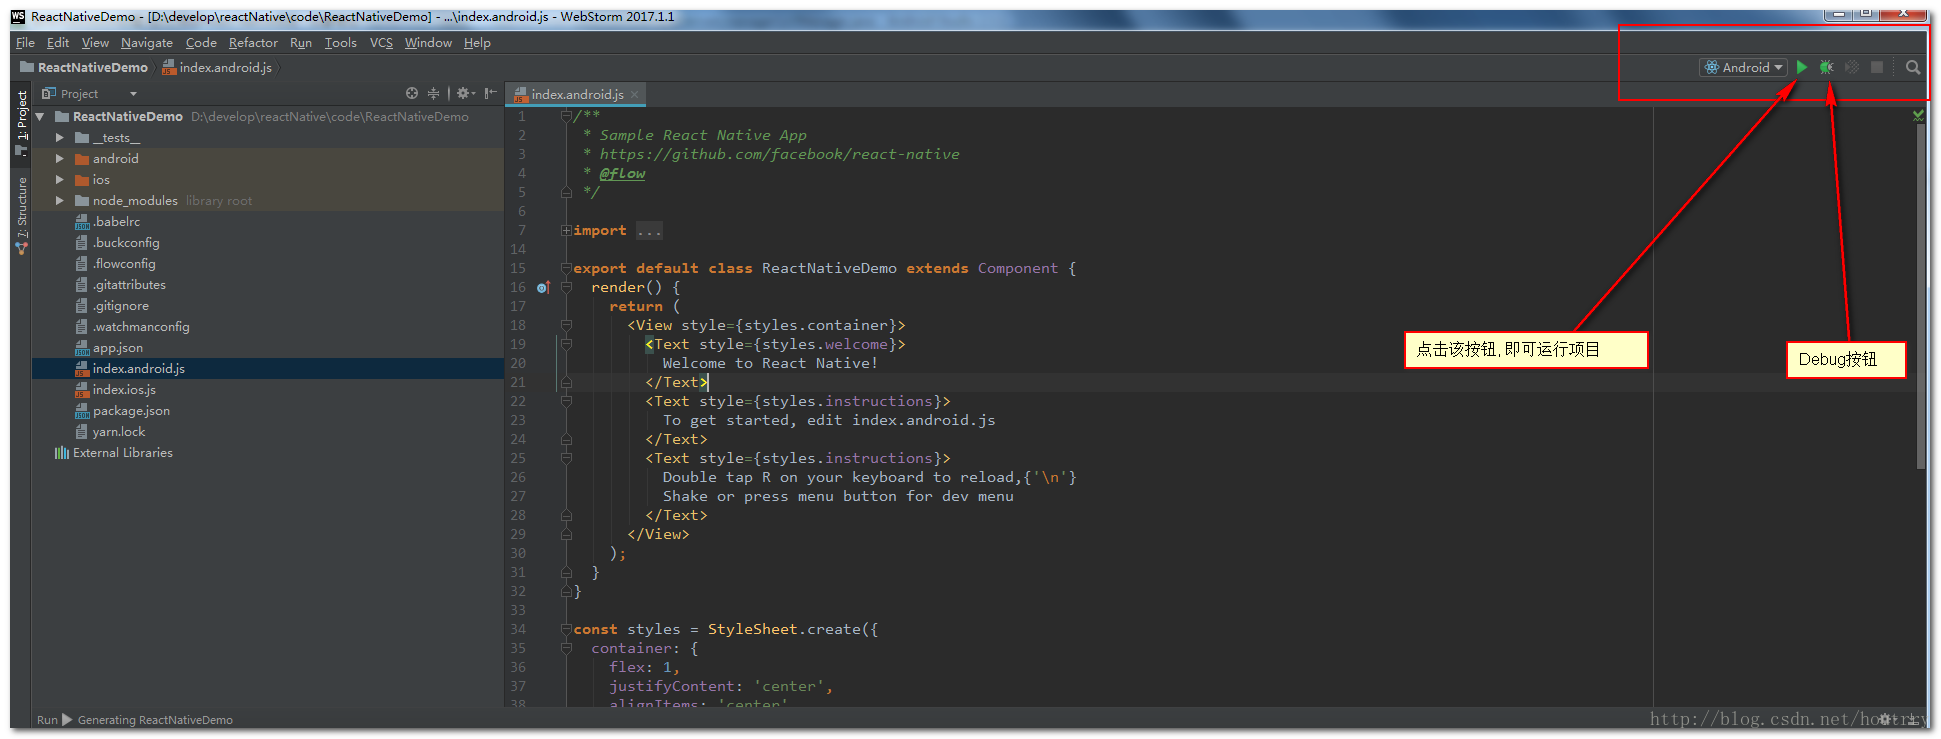Expand the folded import block at line 7

[566, 230]
